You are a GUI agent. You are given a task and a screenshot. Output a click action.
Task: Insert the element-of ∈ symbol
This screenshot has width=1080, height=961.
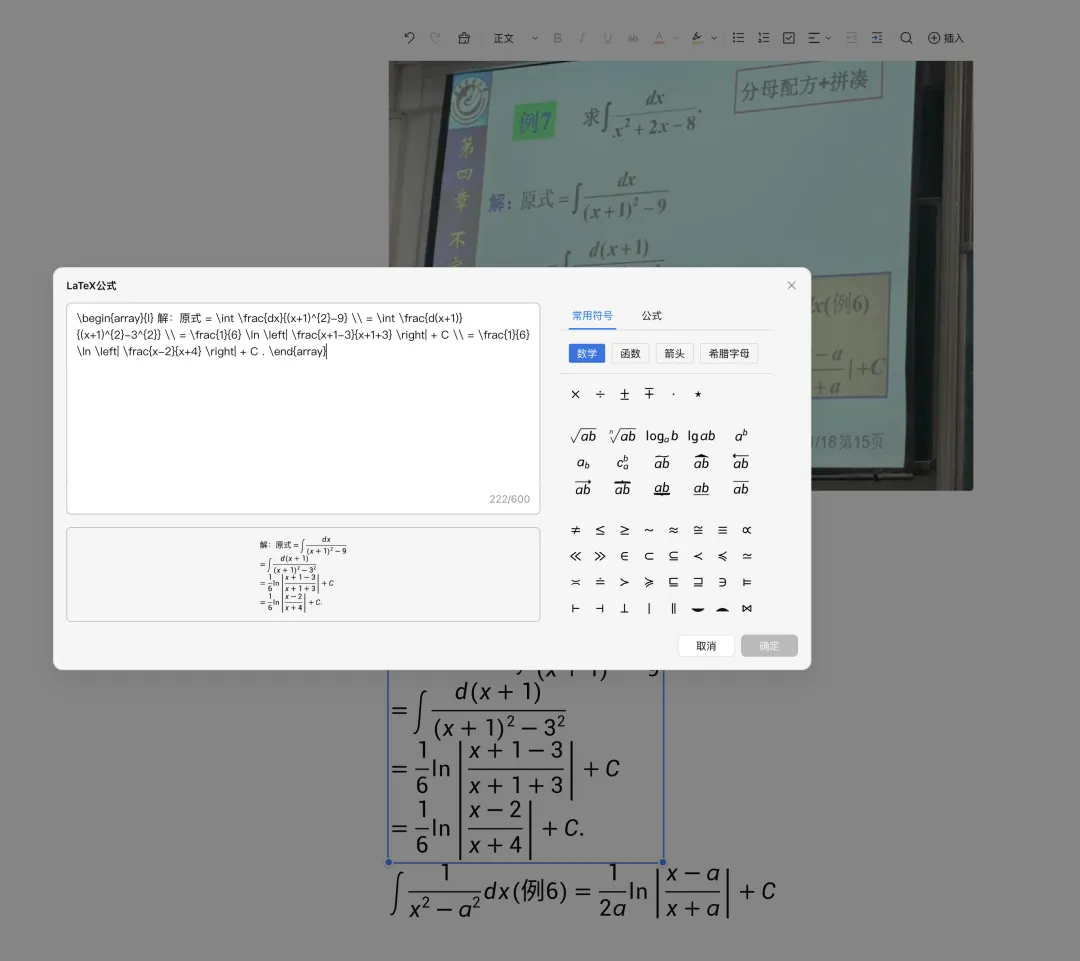[x=625, y=556]
